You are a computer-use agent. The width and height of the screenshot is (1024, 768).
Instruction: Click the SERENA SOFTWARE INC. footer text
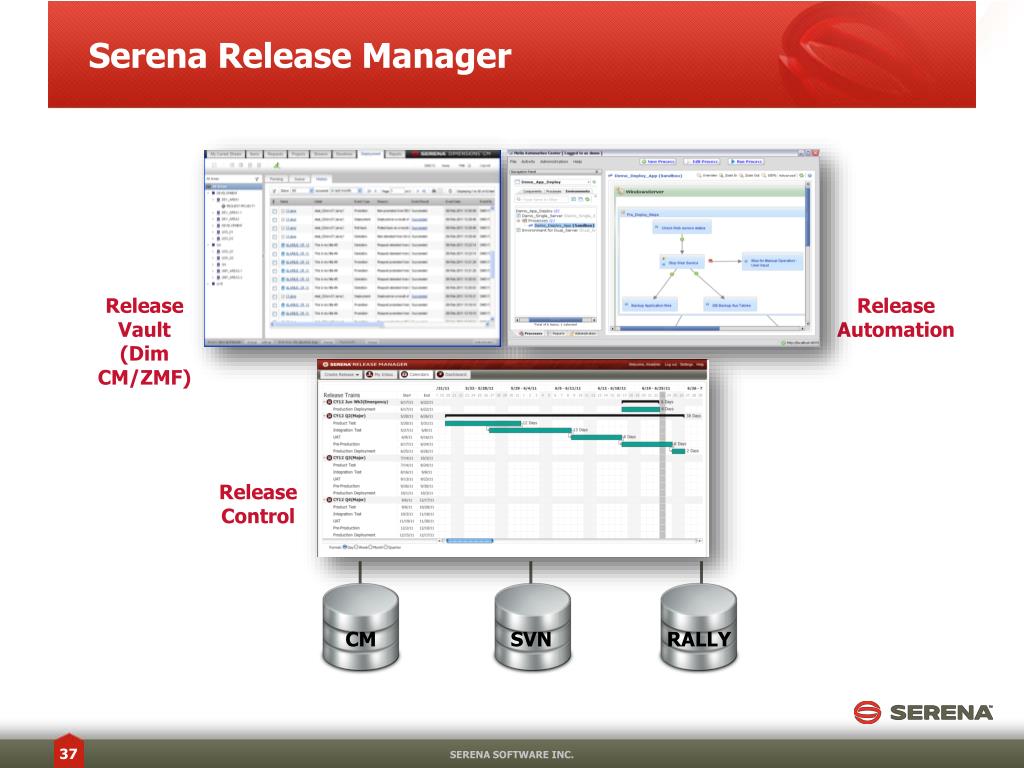tap(511, 754)
